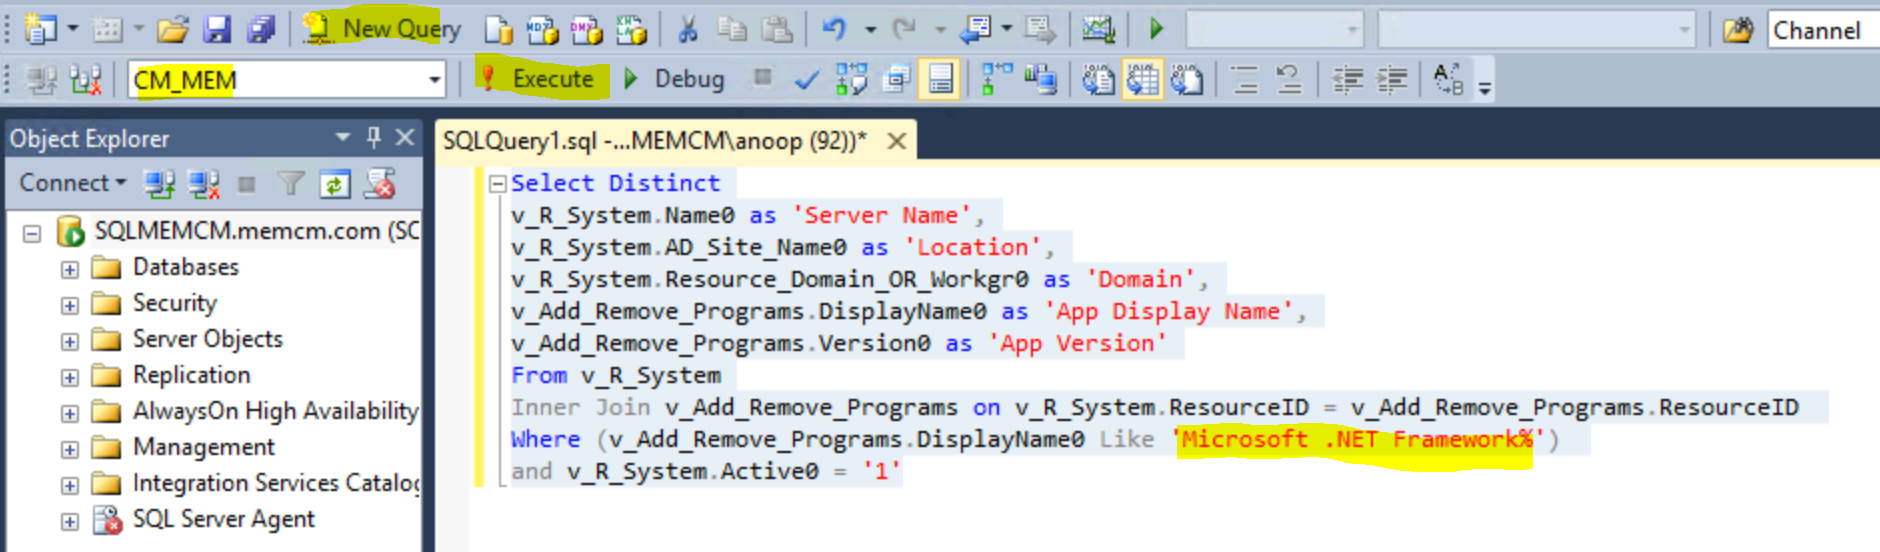Click the New Project icon
The height and width of the screenshot is (552, 1880).
[x=40, y=30]
